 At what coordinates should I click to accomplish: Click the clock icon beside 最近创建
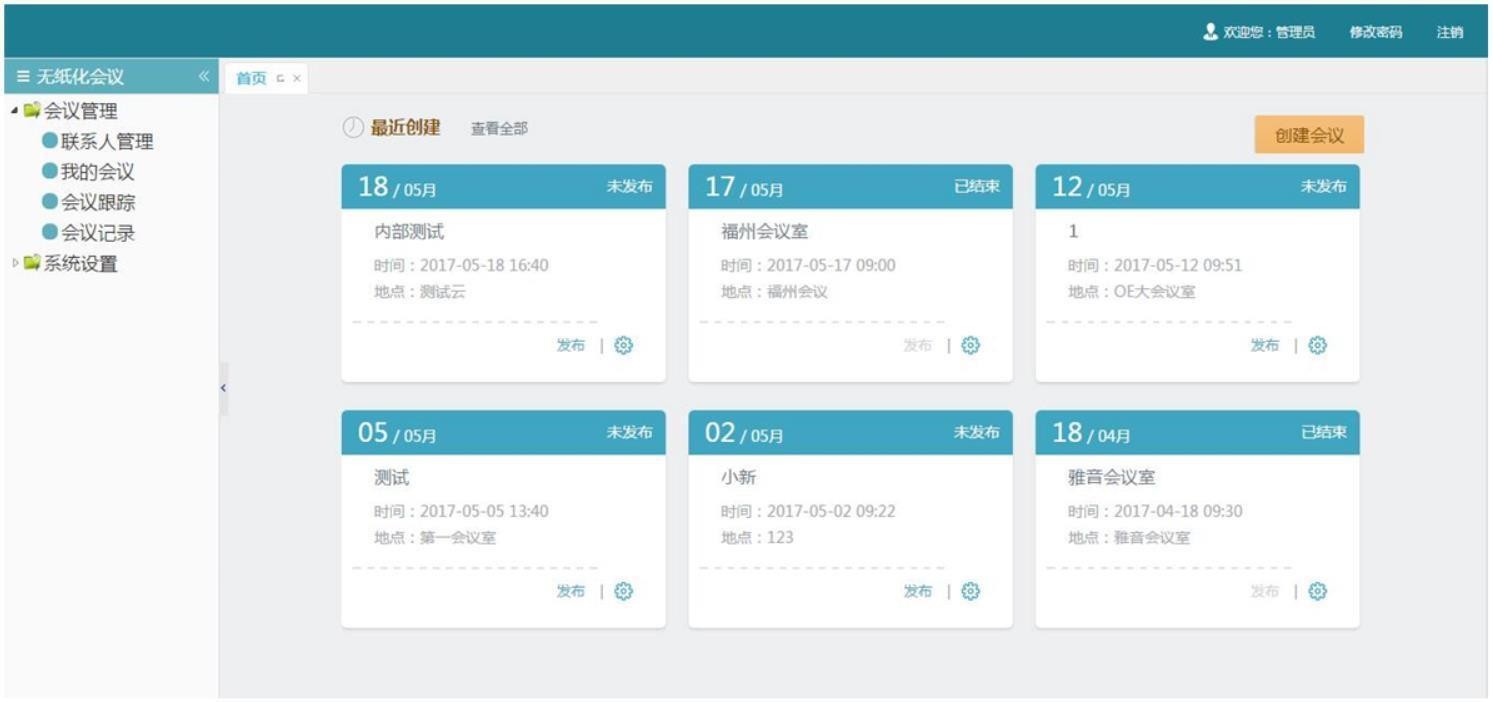[351, 127]
